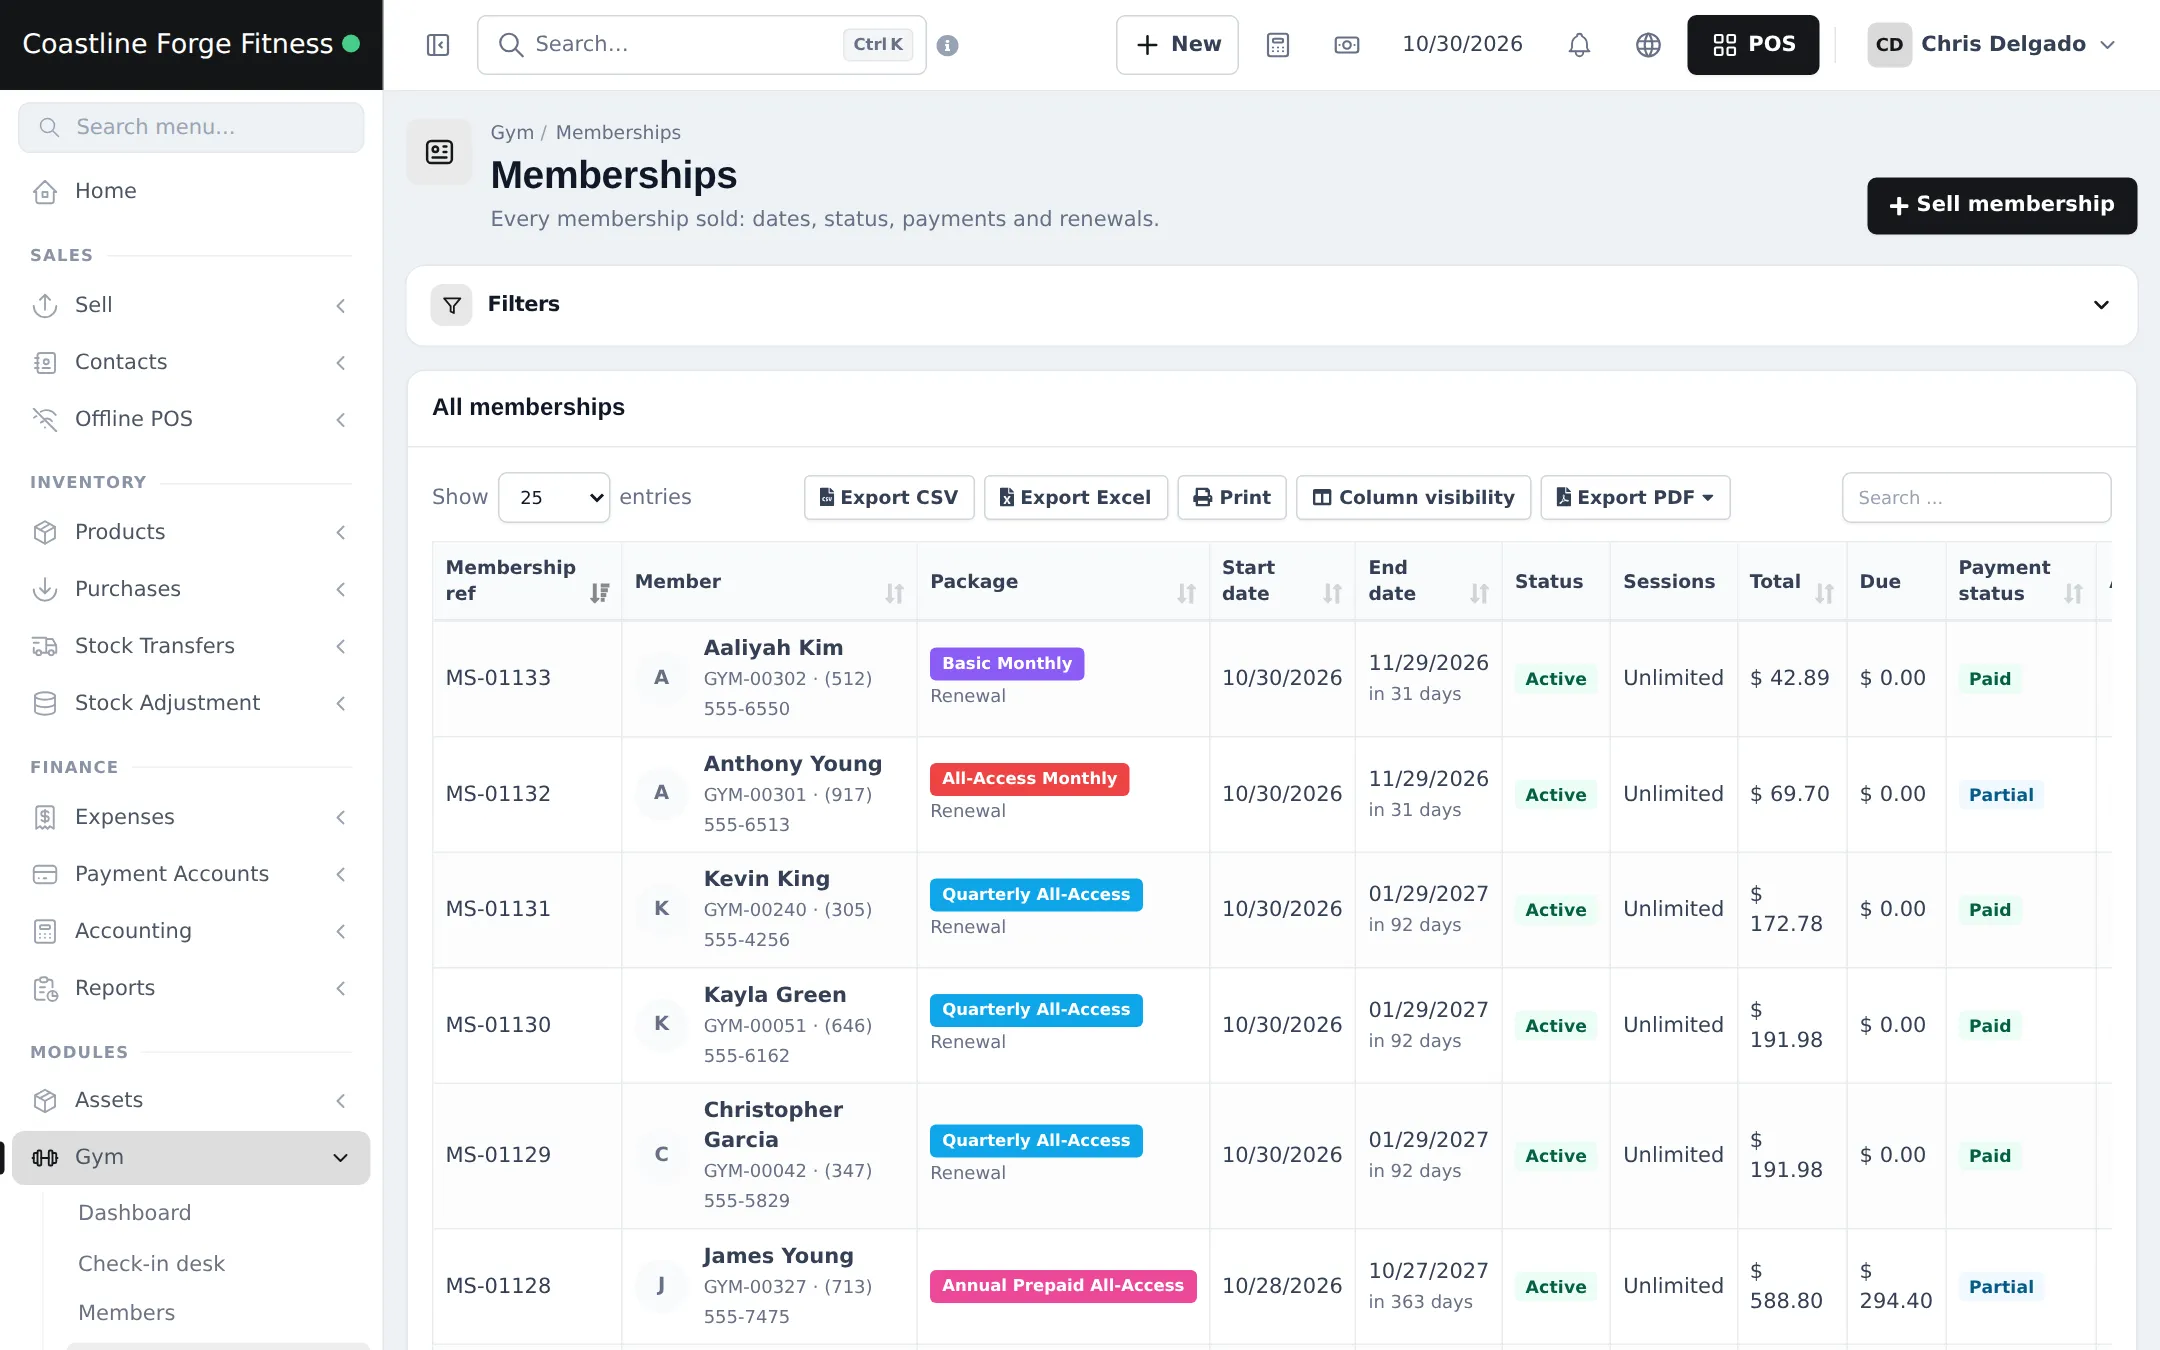This screenshot has width=2160, height=1350.
Task: Click the Home icon in sidebar
Action: pyautogui.click(x=45, y=191)
